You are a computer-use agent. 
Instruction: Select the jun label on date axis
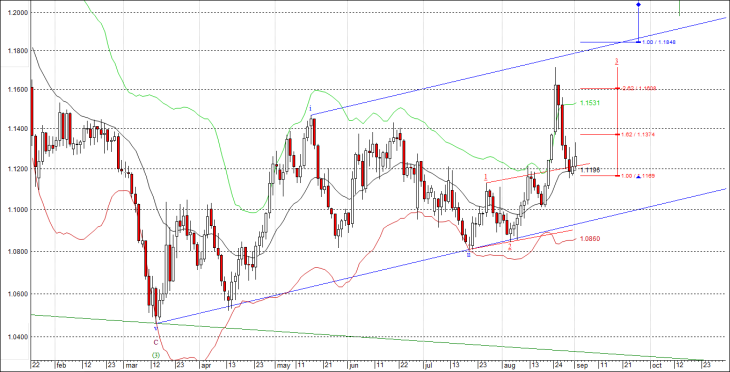pyautogui.click(x=355, y=366)
